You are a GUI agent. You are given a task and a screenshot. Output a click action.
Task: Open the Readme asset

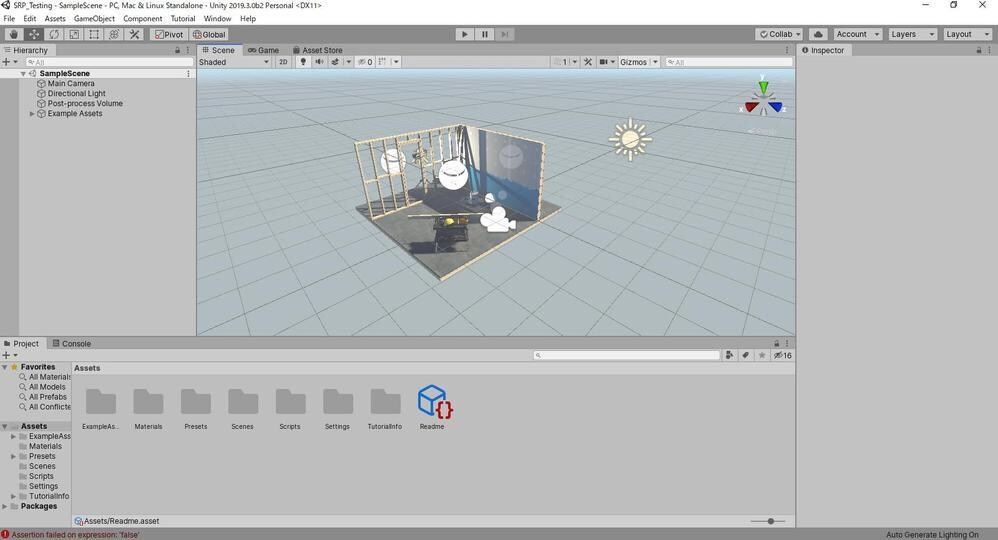click(432, 407)
